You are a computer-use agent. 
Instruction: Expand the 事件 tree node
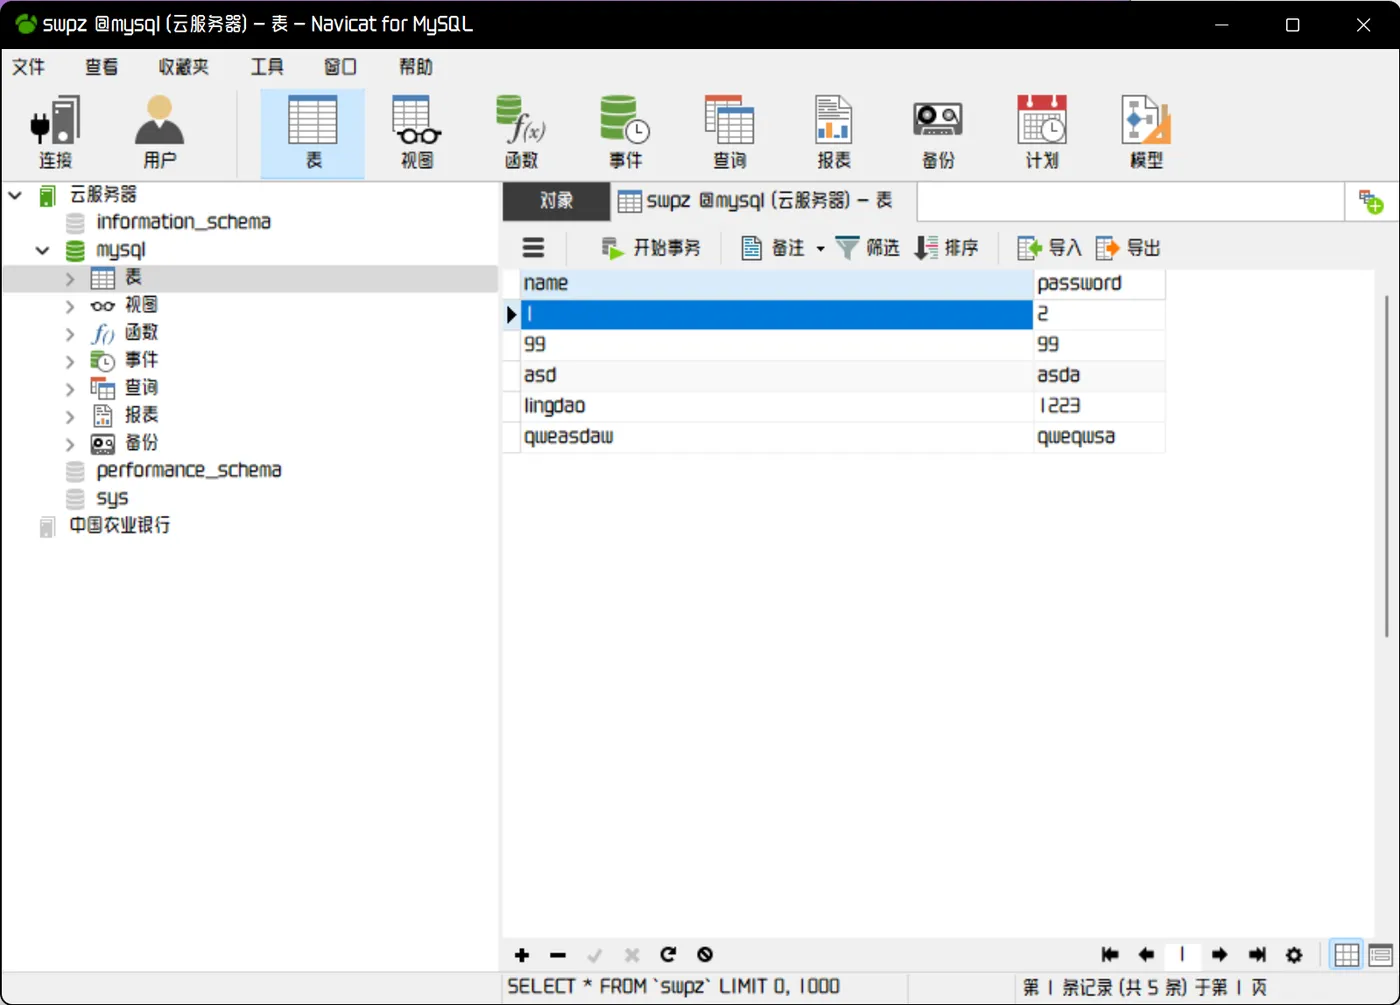tap(70, 361)
